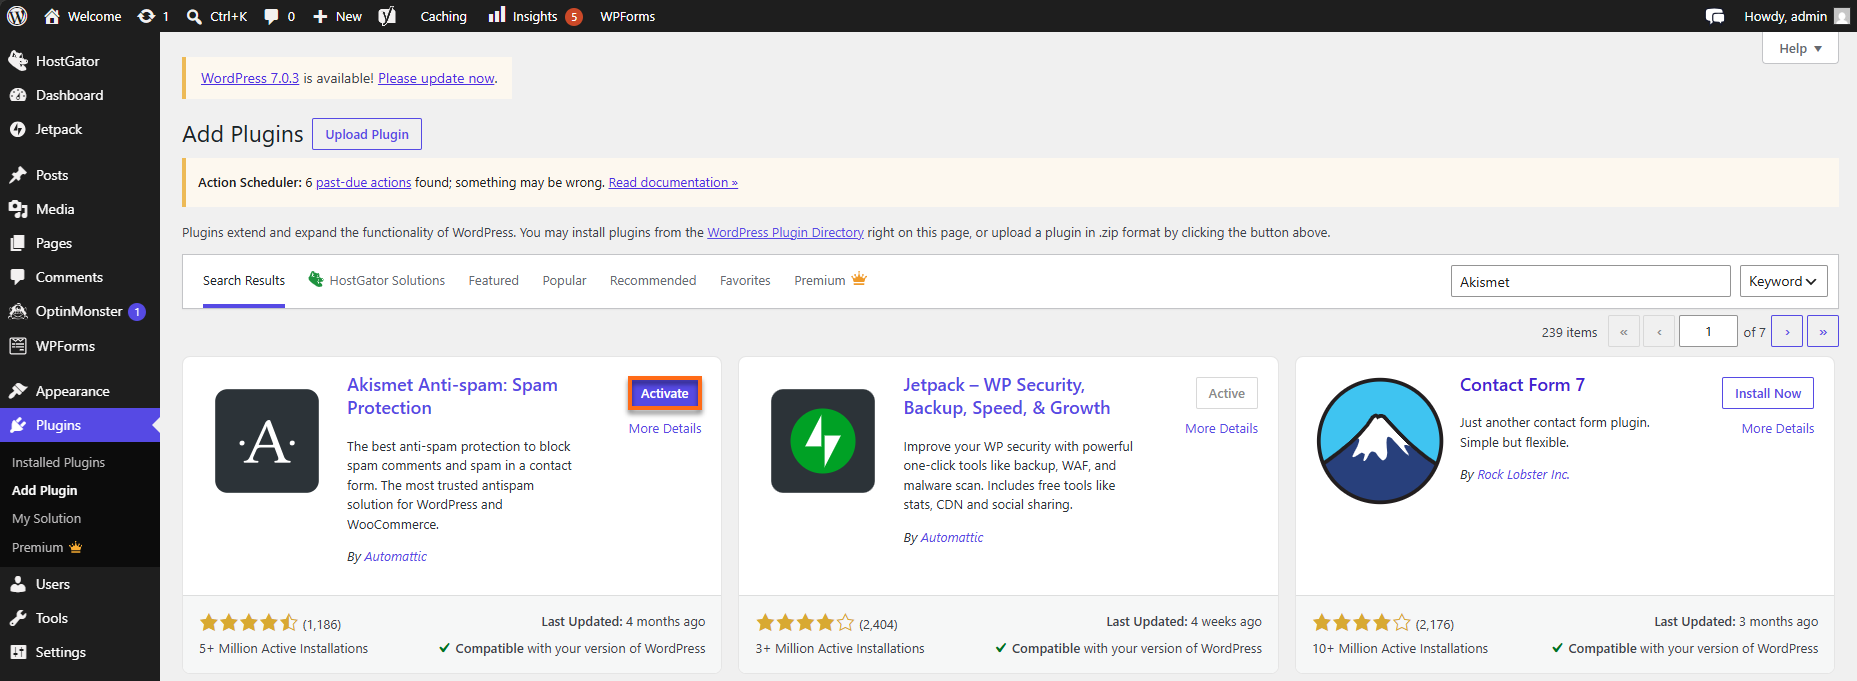Open the WordPress 7.0.3 link
The image size is (1857, 681).
click(250, 78)
